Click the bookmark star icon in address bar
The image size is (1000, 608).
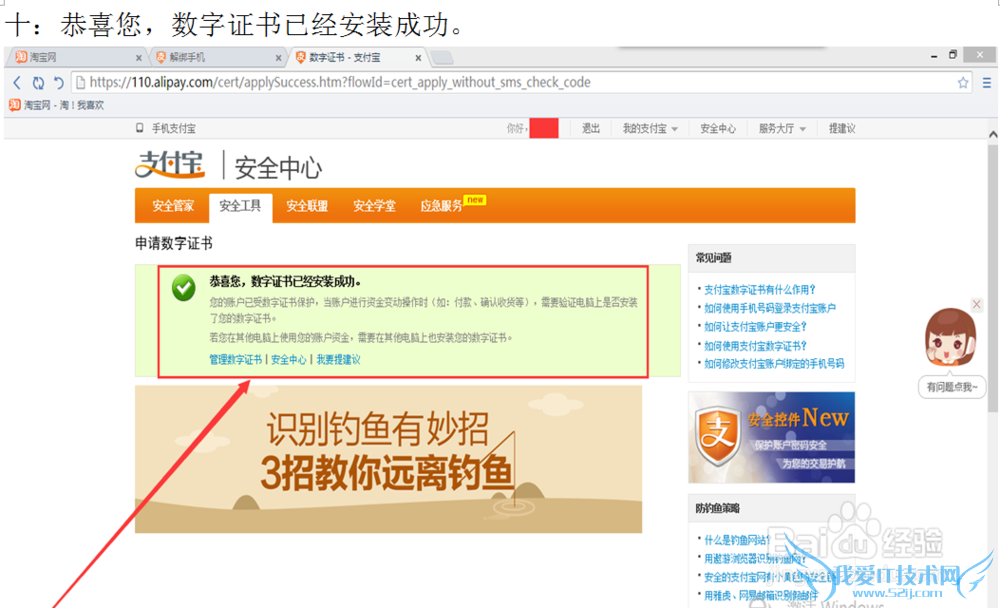tap(963, 82)
